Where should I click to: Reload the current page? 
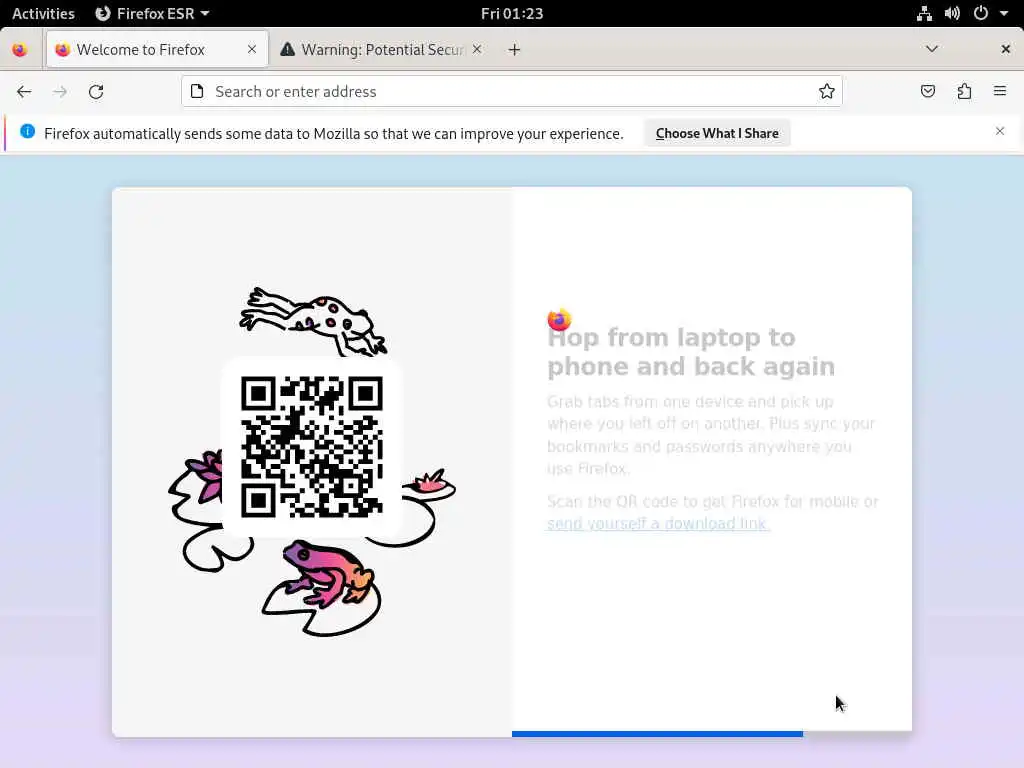click(96, 91)
